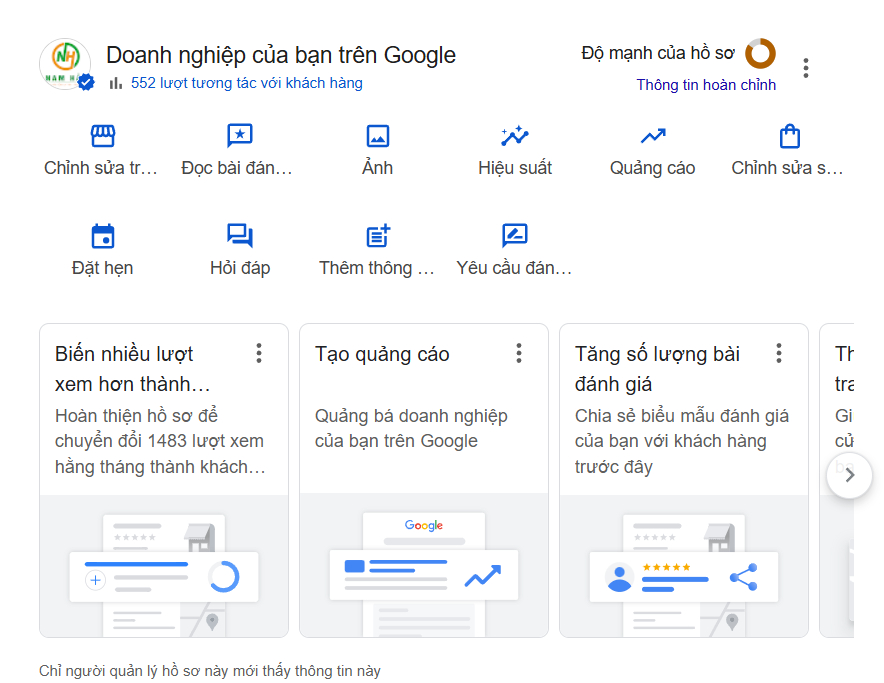Open the Chỉnh sửa s… shopping bag icon
The image size is (884, 683).
pos(789,136)
